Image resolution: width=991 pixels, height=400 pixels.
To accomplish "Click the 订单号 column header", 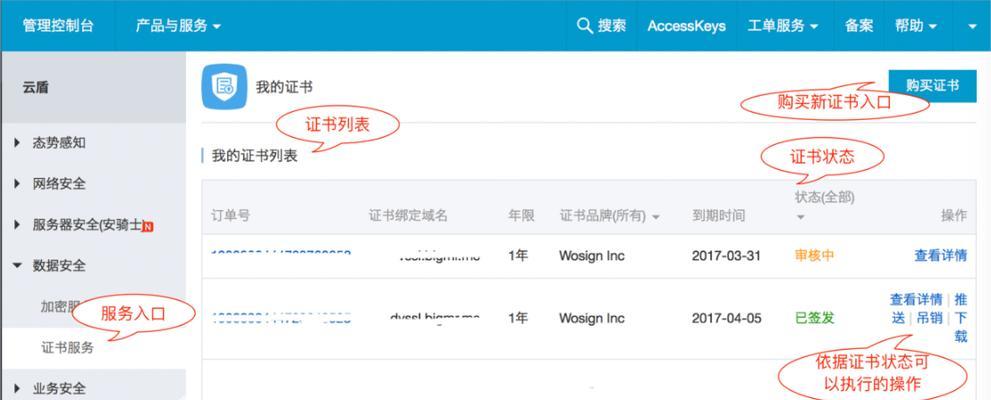I will (230, 215).
